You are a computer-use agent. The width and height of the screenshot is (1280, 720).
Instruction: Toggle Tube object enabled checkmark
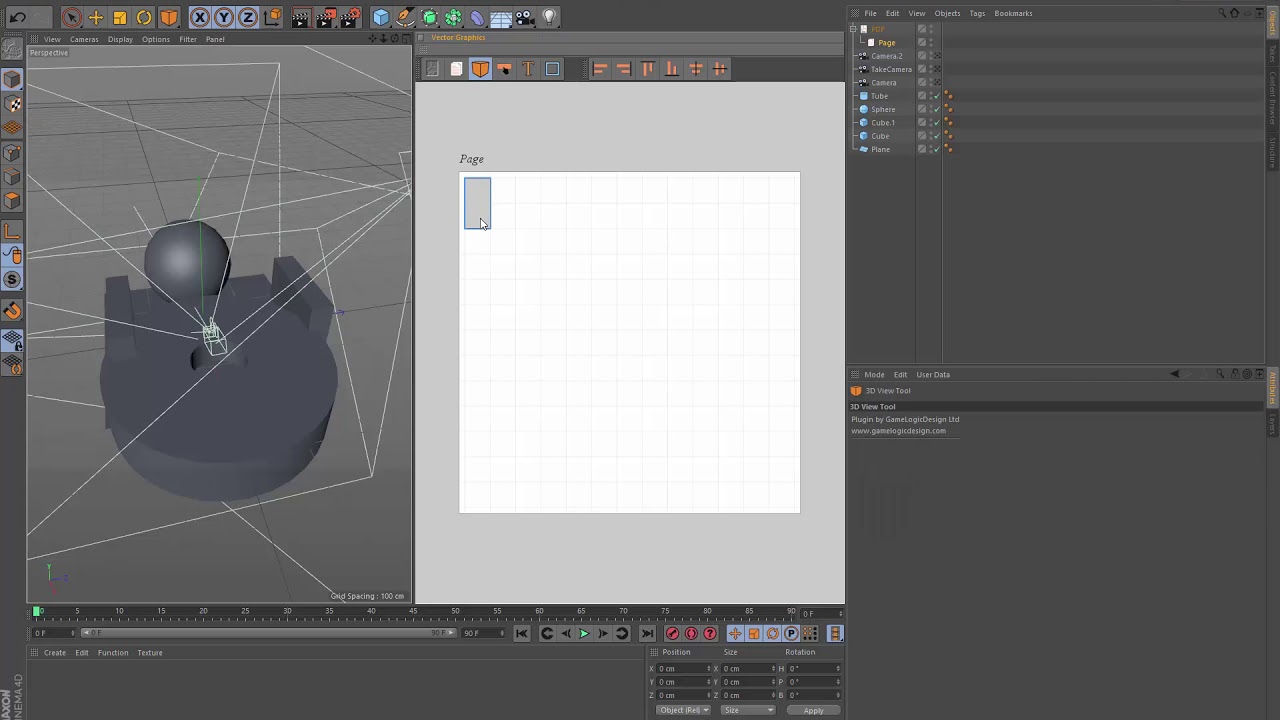point(937,96)
